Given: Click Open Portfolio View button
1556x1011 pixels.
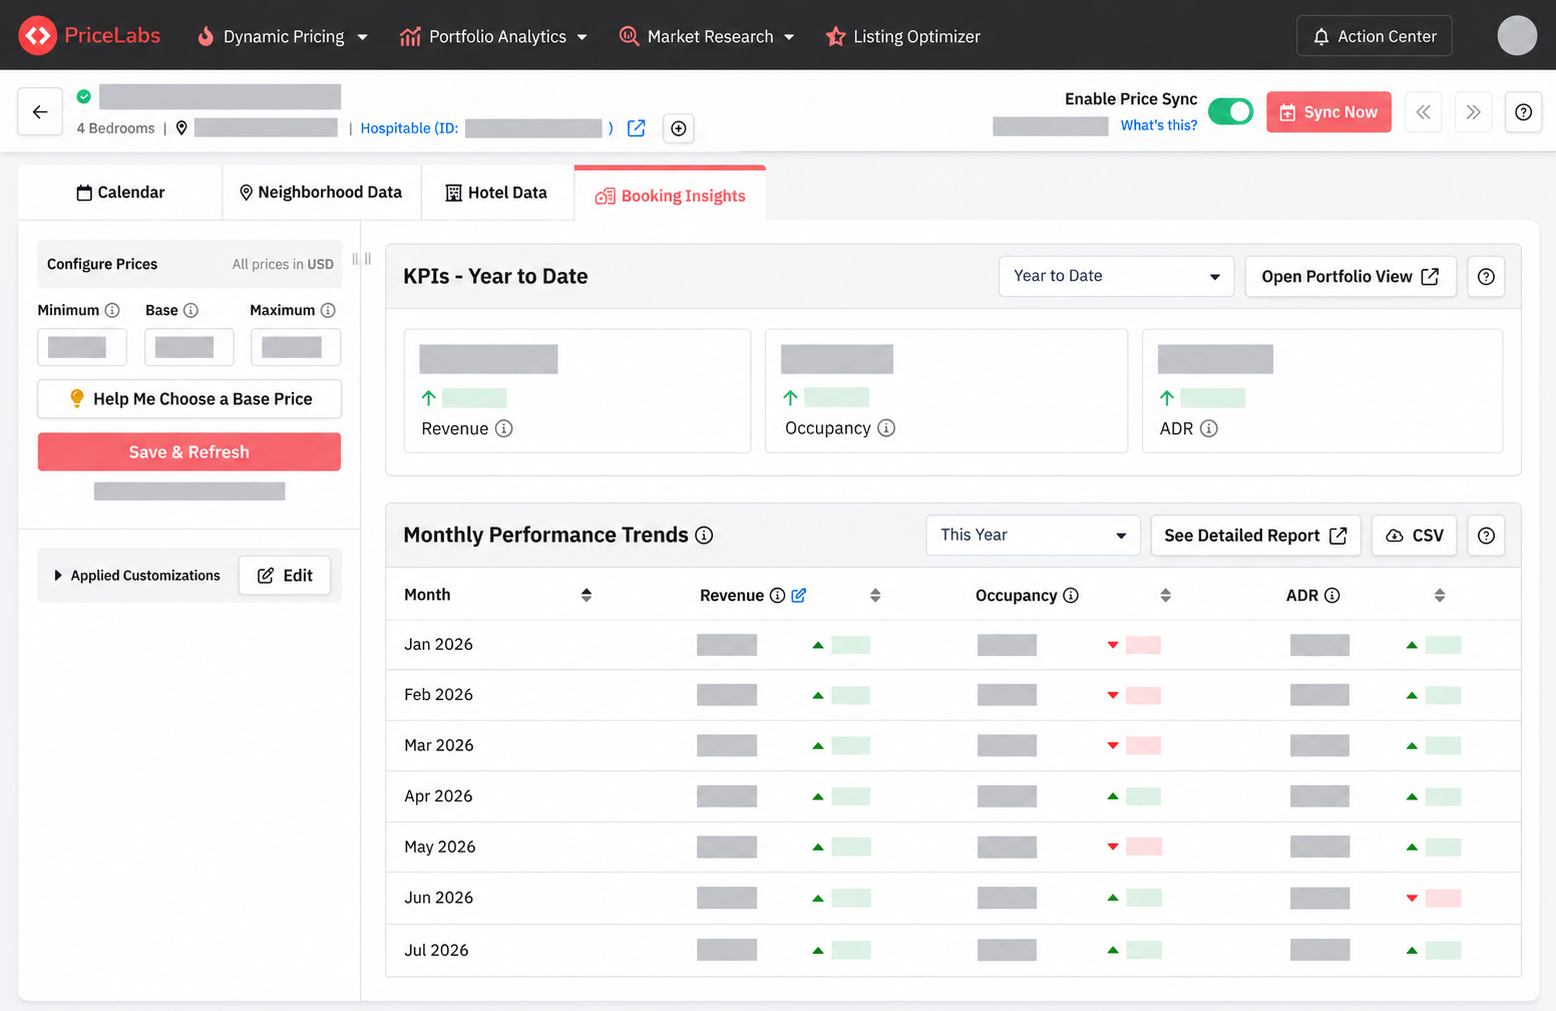Looking at the screenshot, I should 1350,276.
